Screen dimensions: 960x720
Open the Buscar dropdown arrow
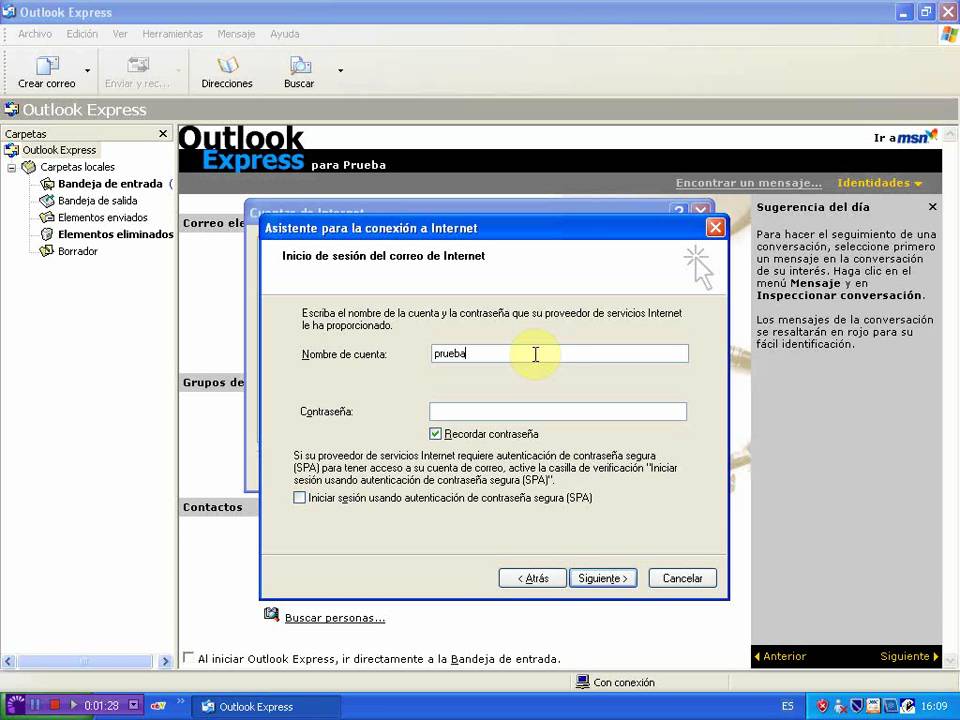340,70
